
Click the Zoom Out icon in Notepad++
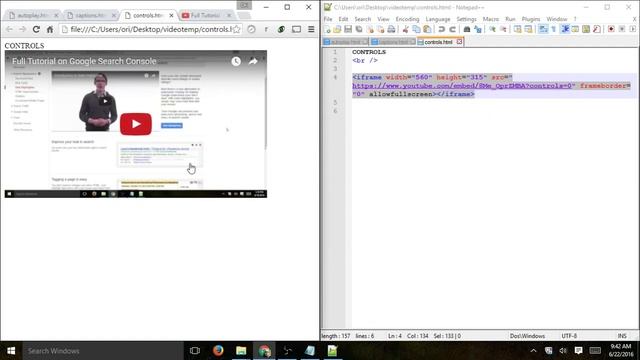[503, 29]
